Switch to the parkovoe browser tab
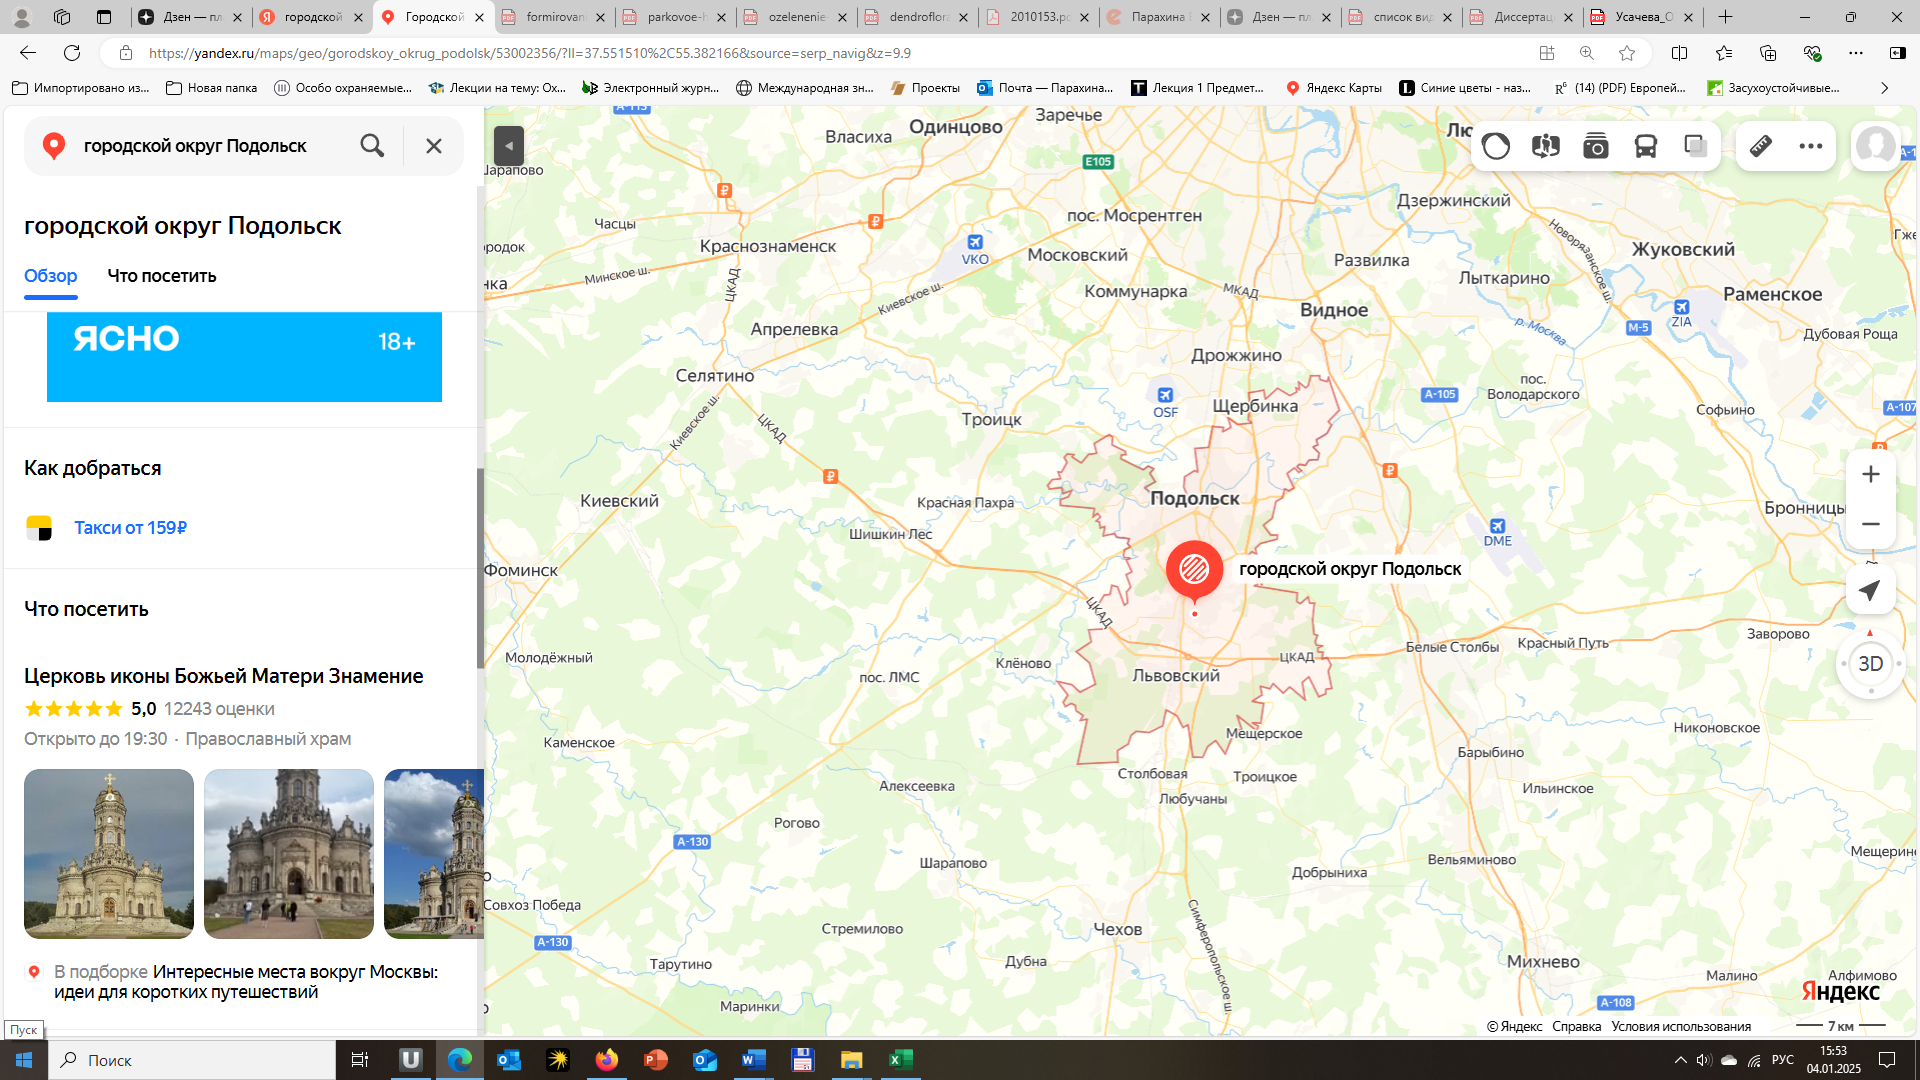Viewport: 1920px width, 1080px height. [676, 17]
